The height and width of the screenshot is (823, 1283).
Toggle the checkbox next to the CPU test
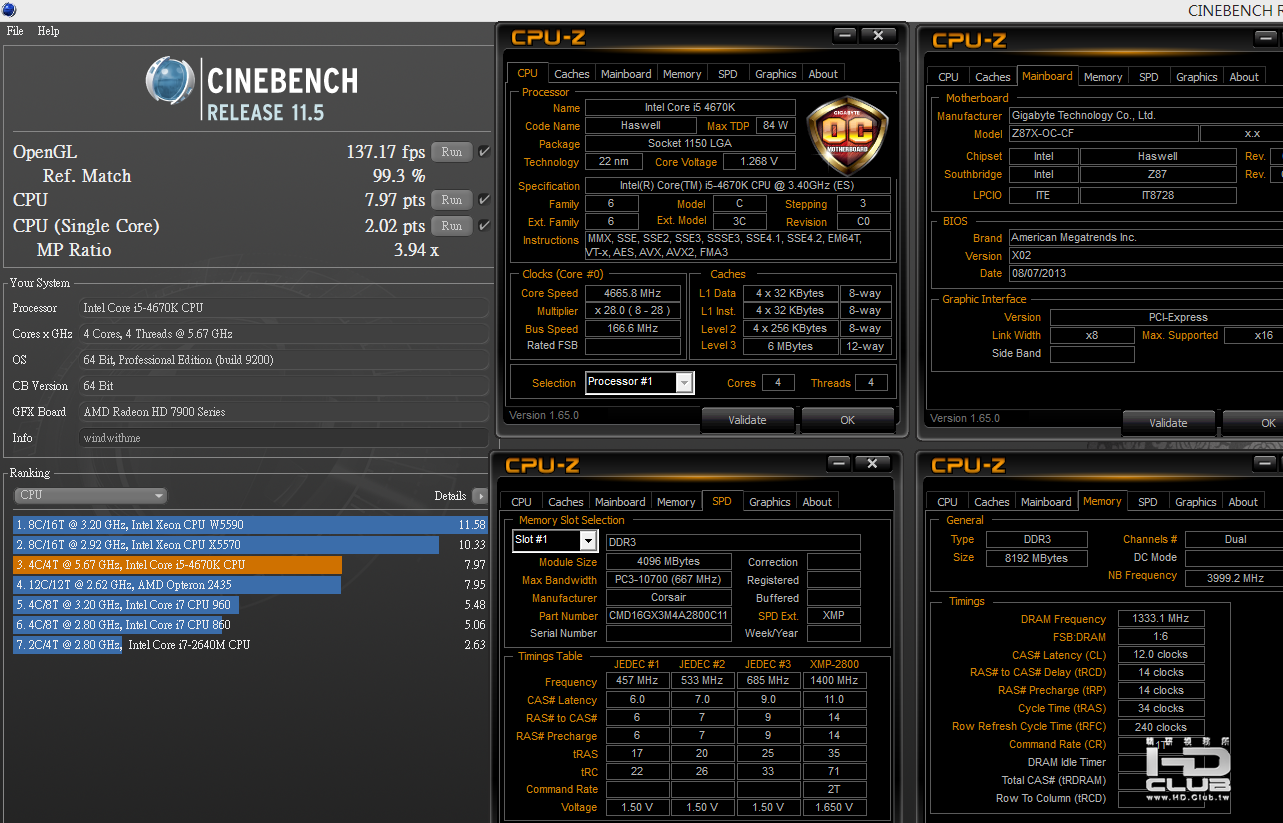484,200
